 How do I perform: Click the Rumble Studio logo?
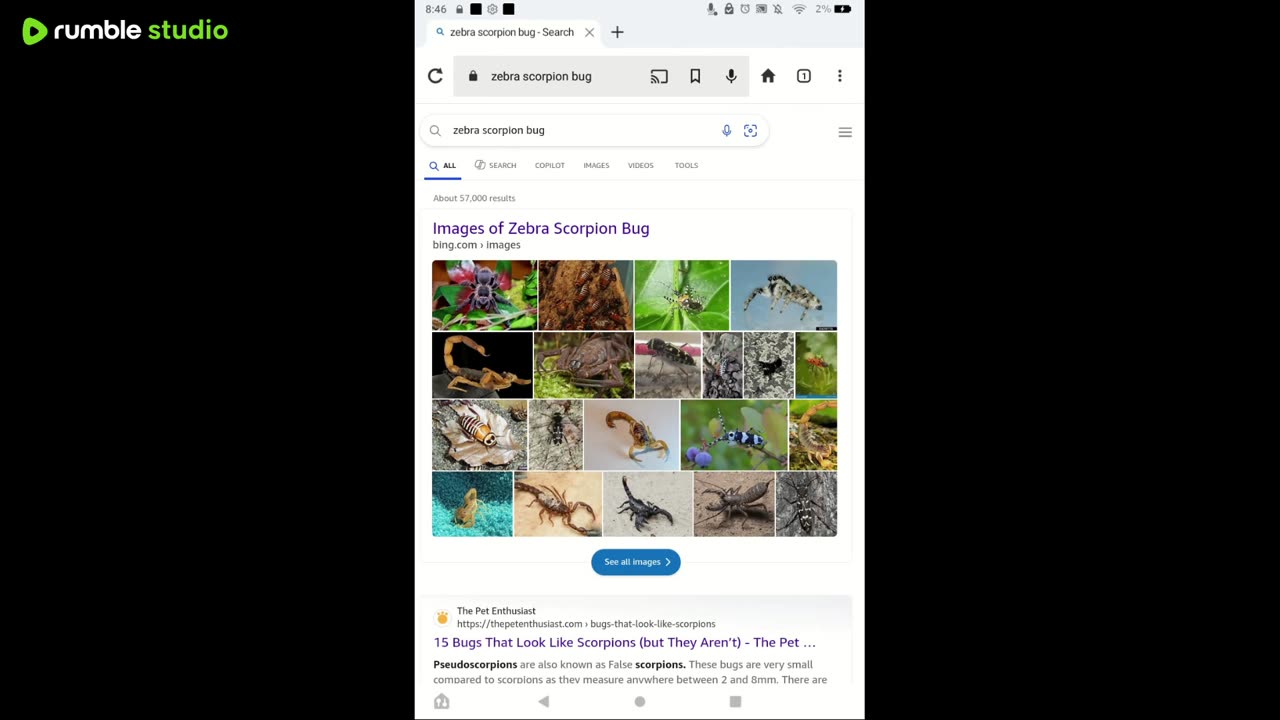click(125, 31)
